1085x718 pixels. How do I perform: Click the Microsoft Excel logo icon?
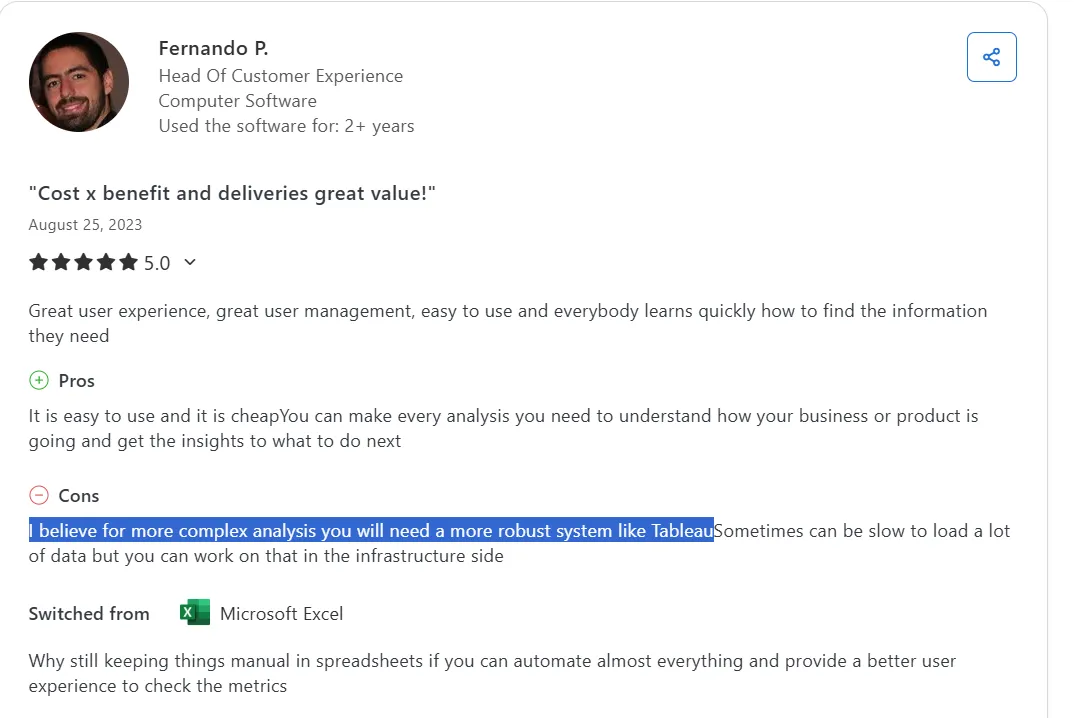(x=195, y=613)
